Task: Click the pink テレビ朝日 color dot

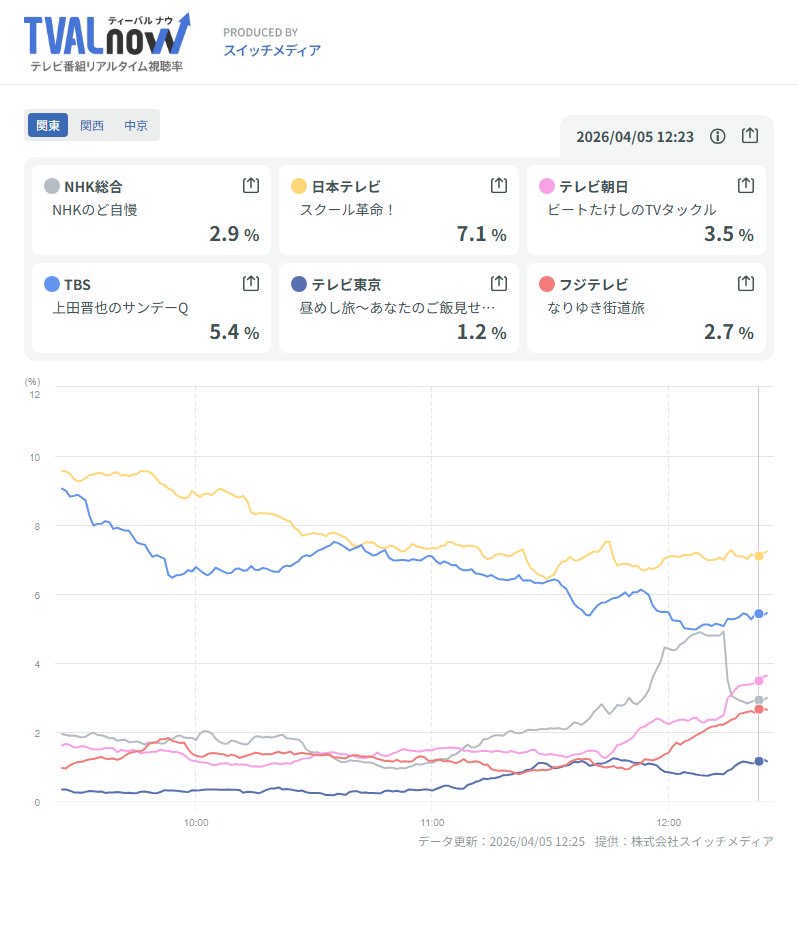Action: 546,186
